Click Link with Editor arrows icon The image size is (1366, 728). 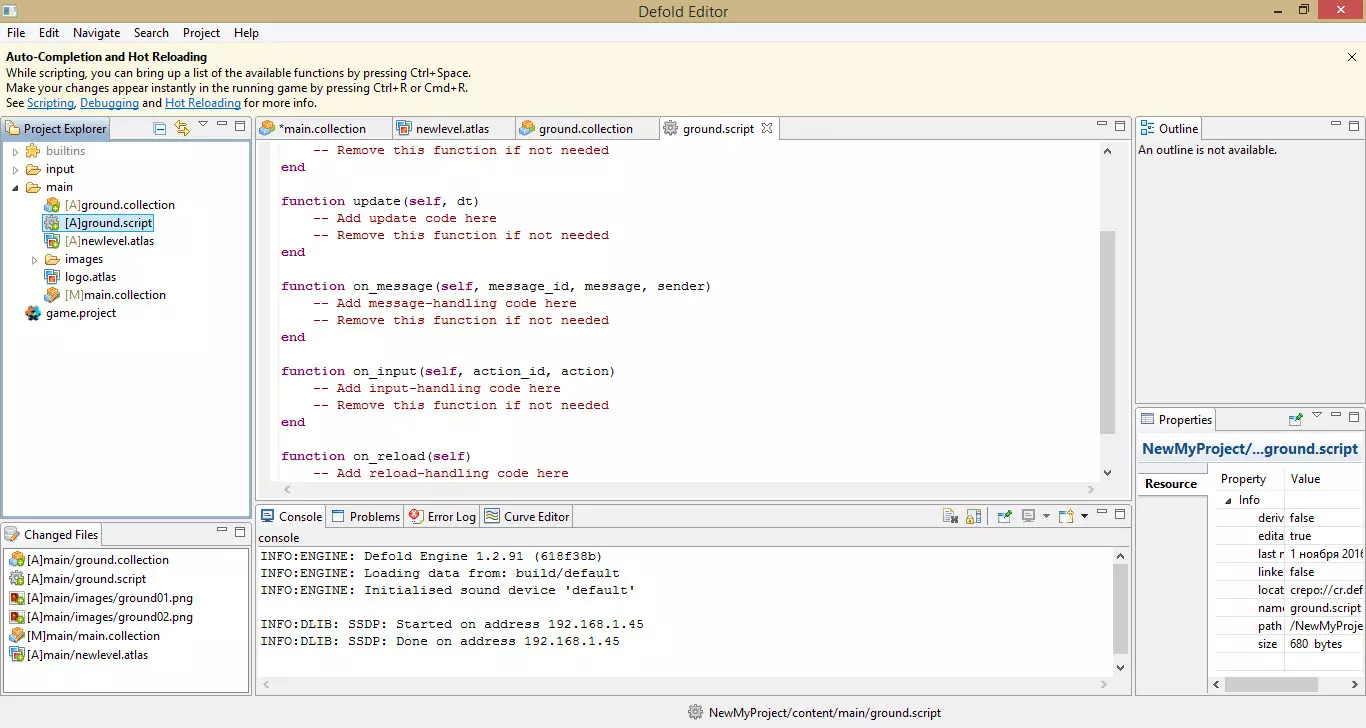click(x=181, y=128)
